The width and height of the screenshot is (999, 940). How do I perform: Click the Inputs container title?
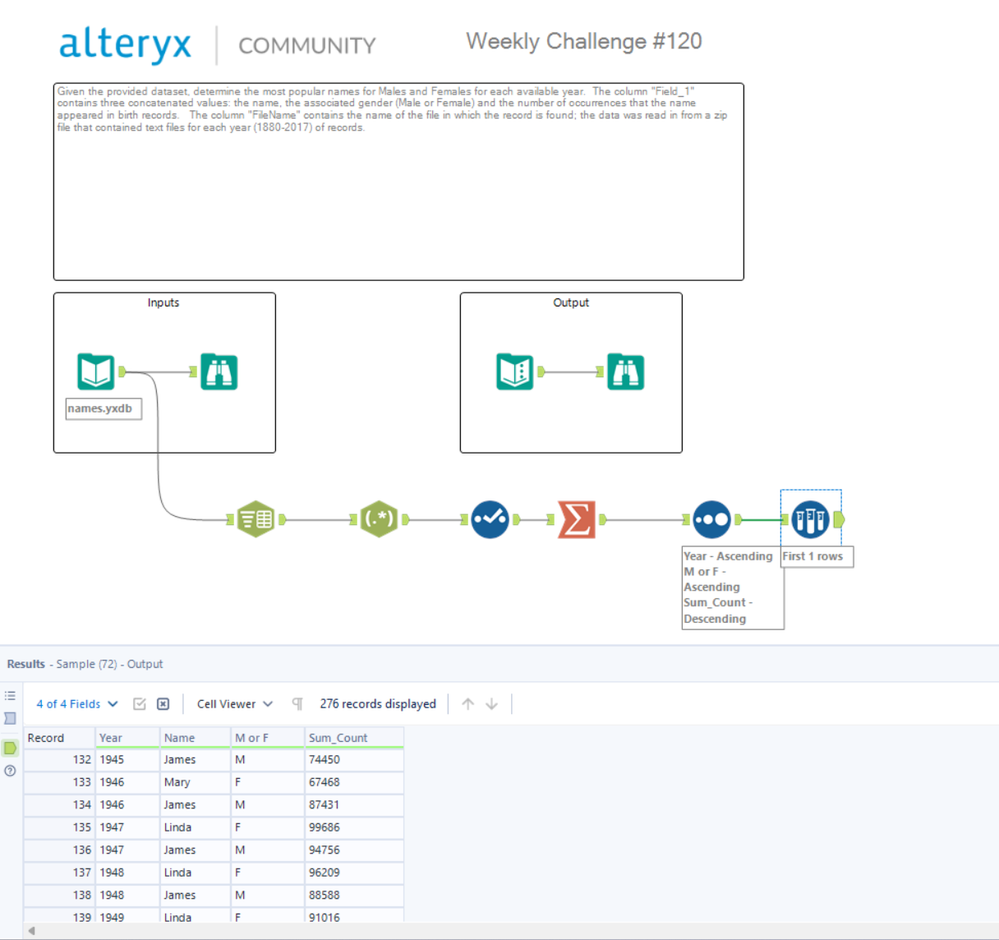[163, 302]
